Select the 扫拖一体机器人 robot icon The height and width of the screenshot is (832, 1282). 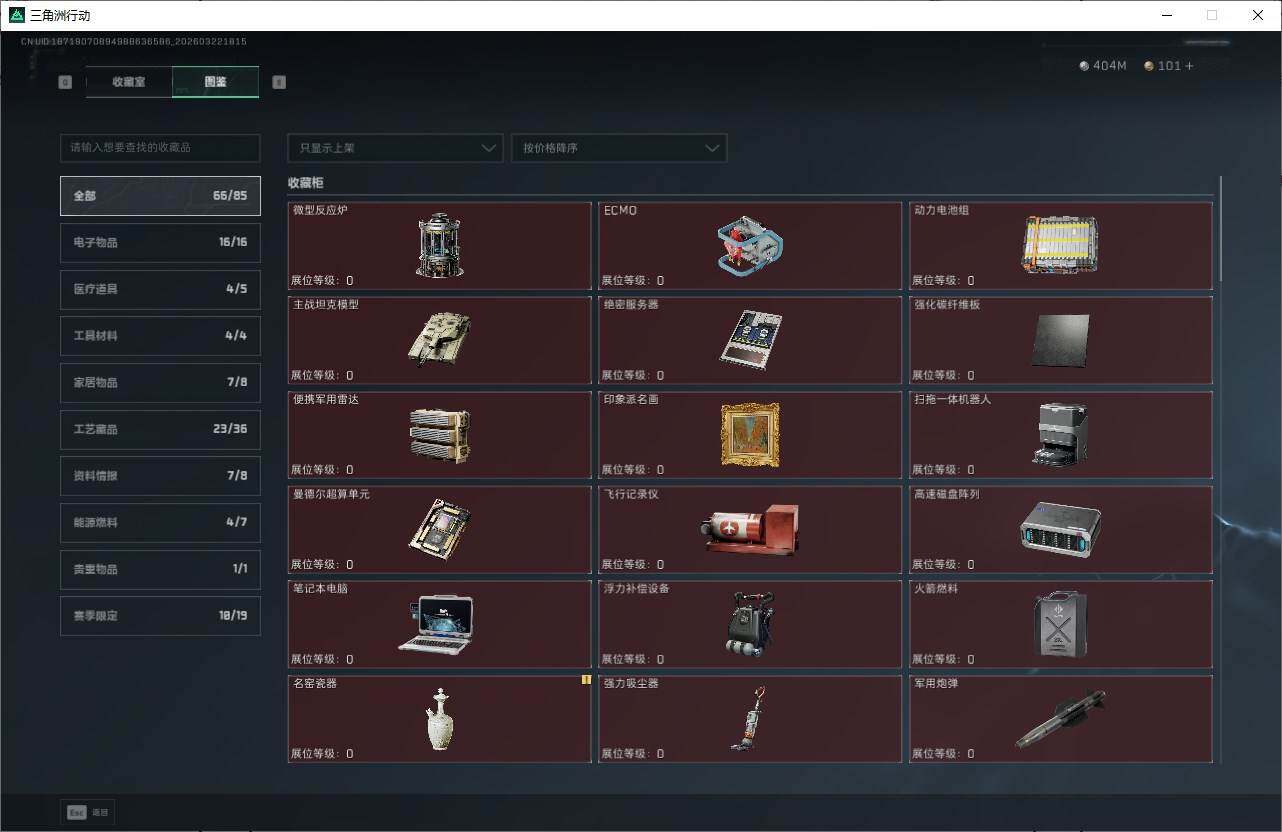(1060, 434)
